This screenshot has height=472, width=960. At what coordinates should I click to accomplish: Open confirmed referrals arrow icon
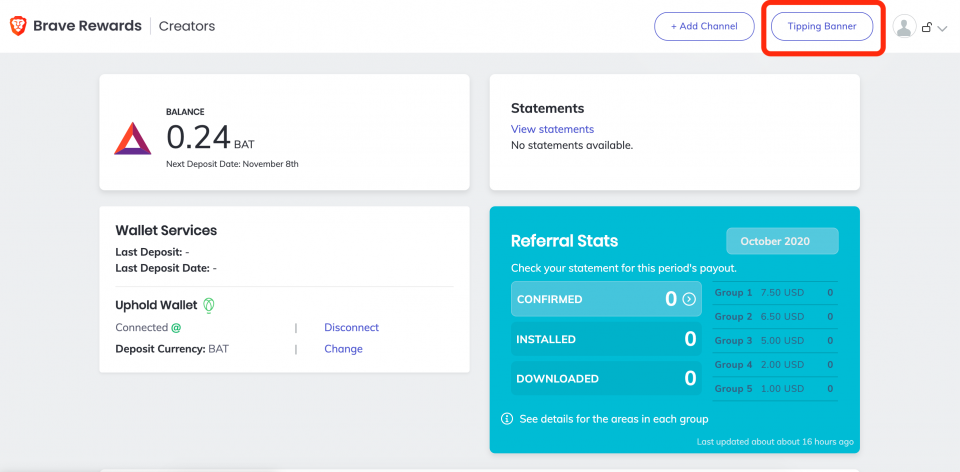click(x=689, y=299)
